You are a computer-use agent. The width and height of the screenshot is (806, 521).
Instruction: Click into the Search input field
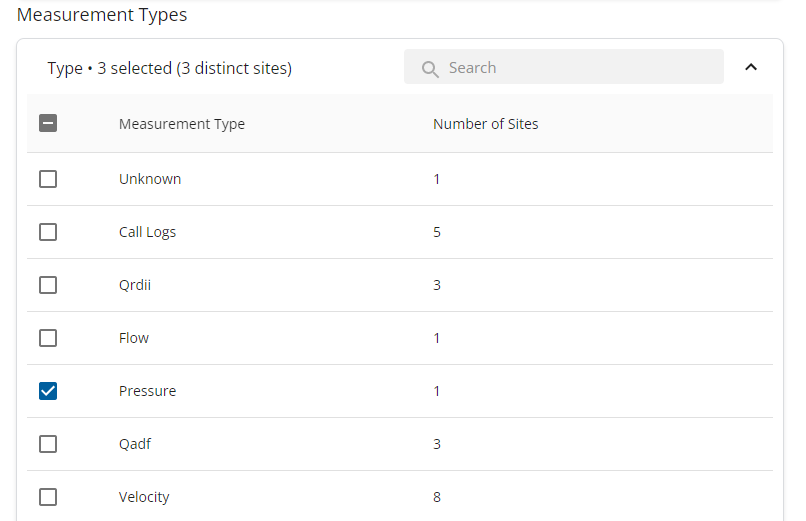click(x=580, y=68)
